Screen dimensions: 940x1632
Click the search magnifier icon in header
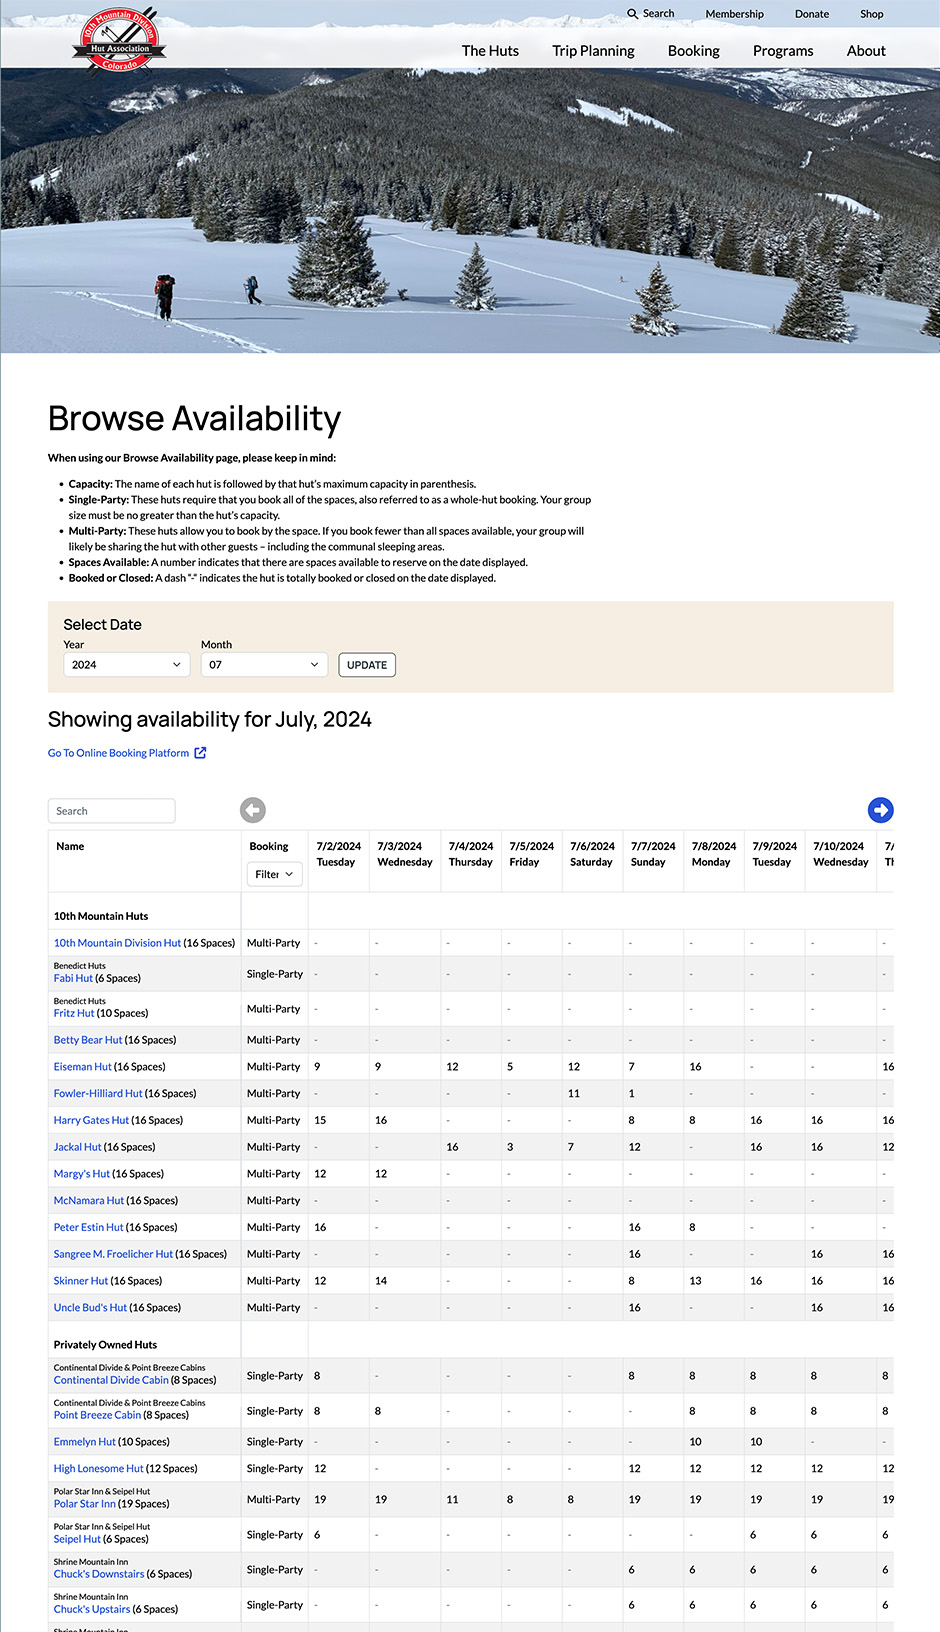632,14
